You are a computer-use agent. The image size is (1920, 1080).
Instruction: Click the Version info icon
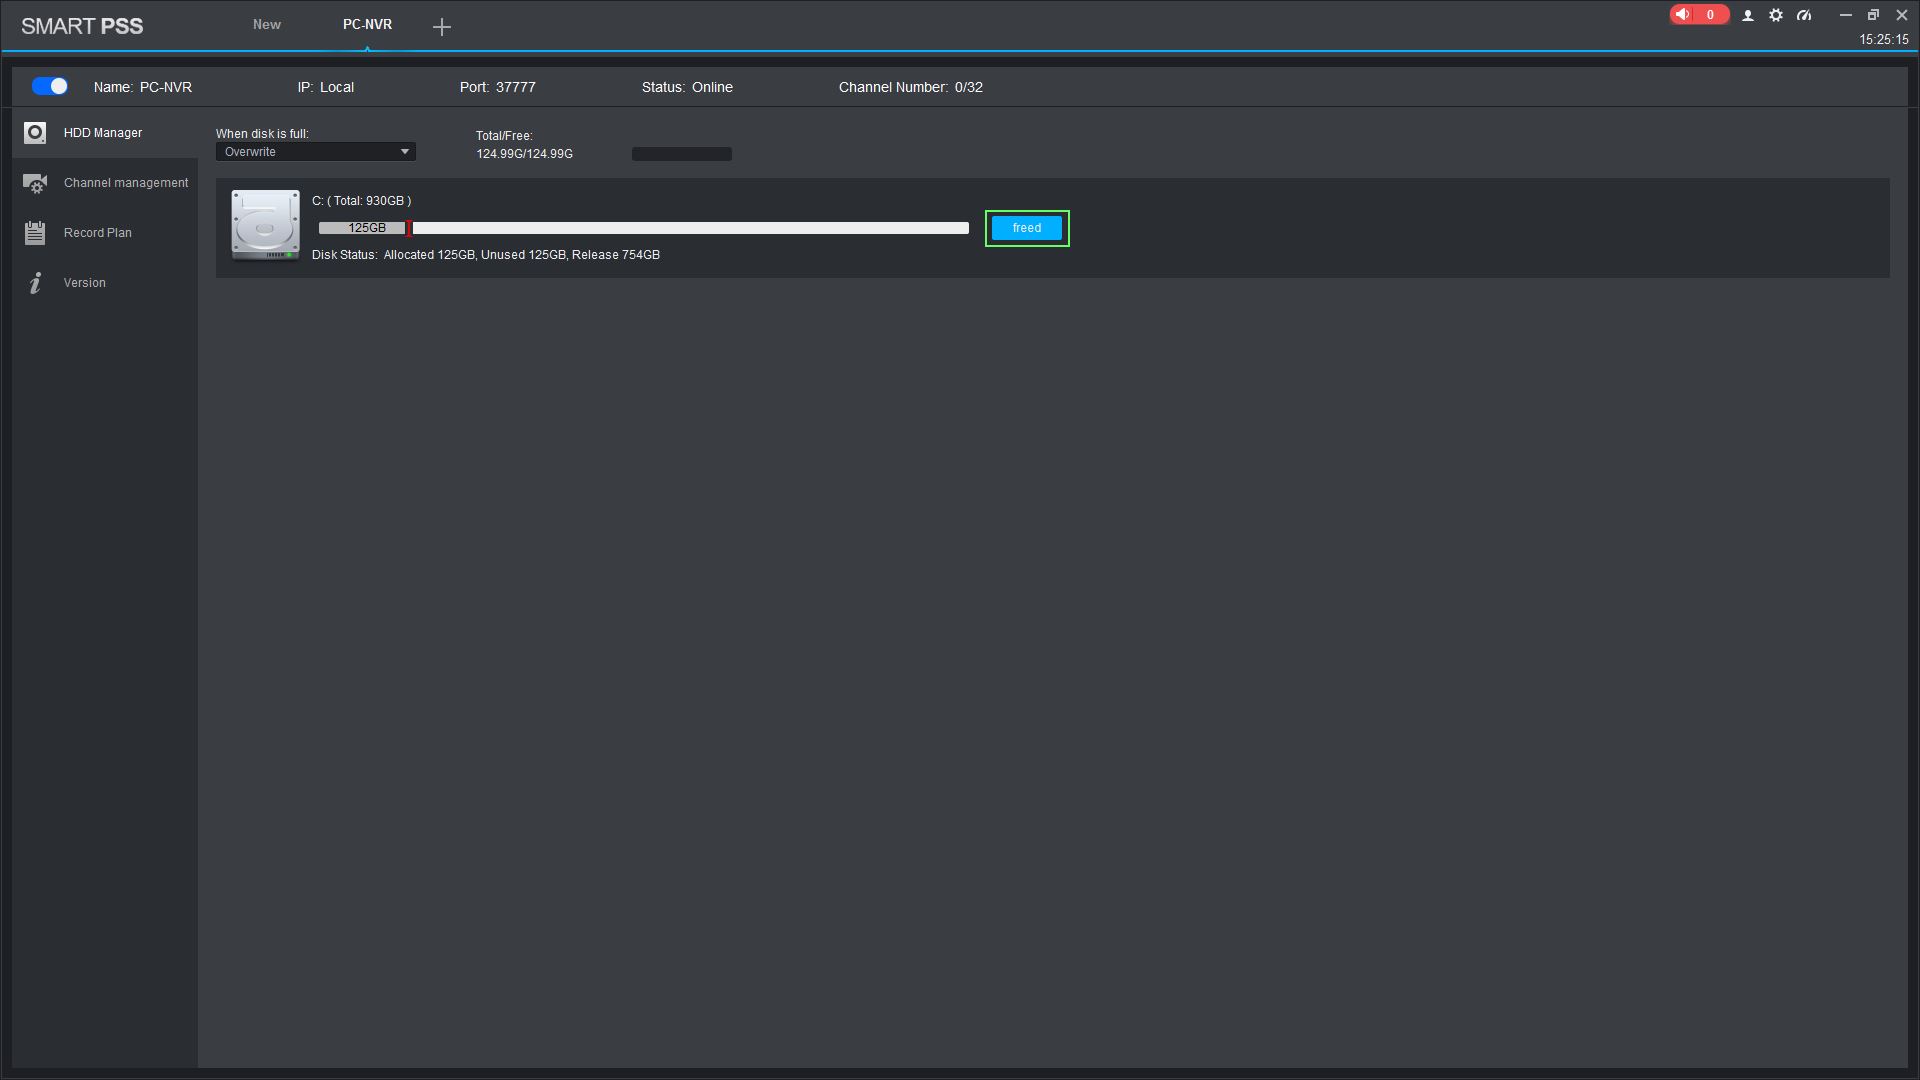coord(35,283)
